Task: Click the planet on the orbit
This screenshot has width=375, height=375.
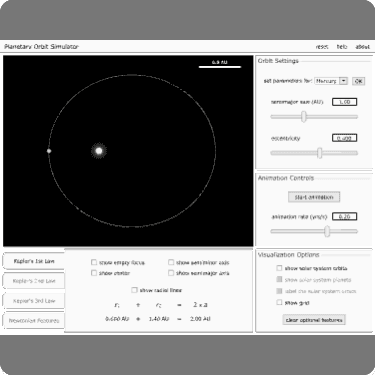Action: [x=49, y=151]
